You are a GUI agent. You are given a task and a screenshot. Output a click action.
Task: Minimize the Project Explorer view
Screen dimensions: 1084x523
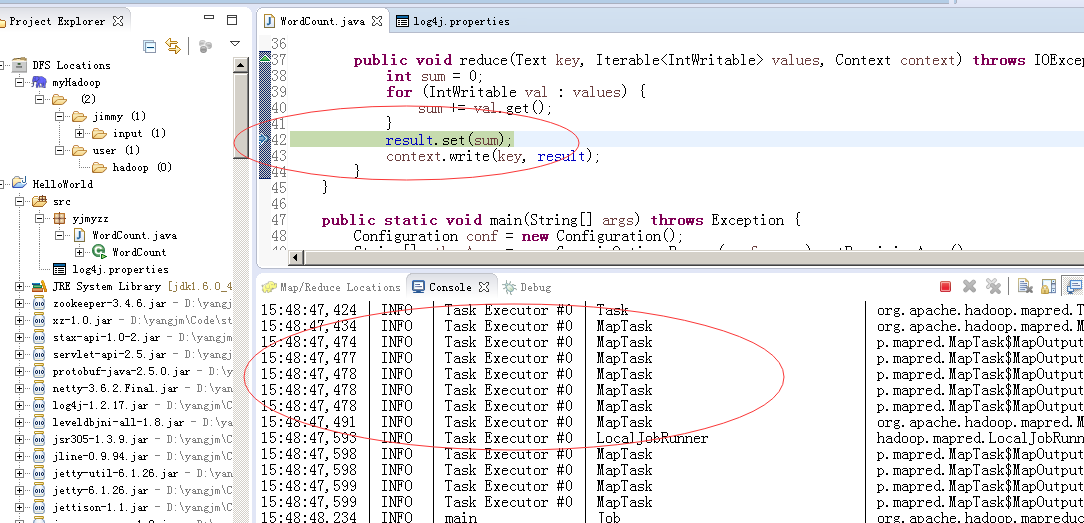211,19
